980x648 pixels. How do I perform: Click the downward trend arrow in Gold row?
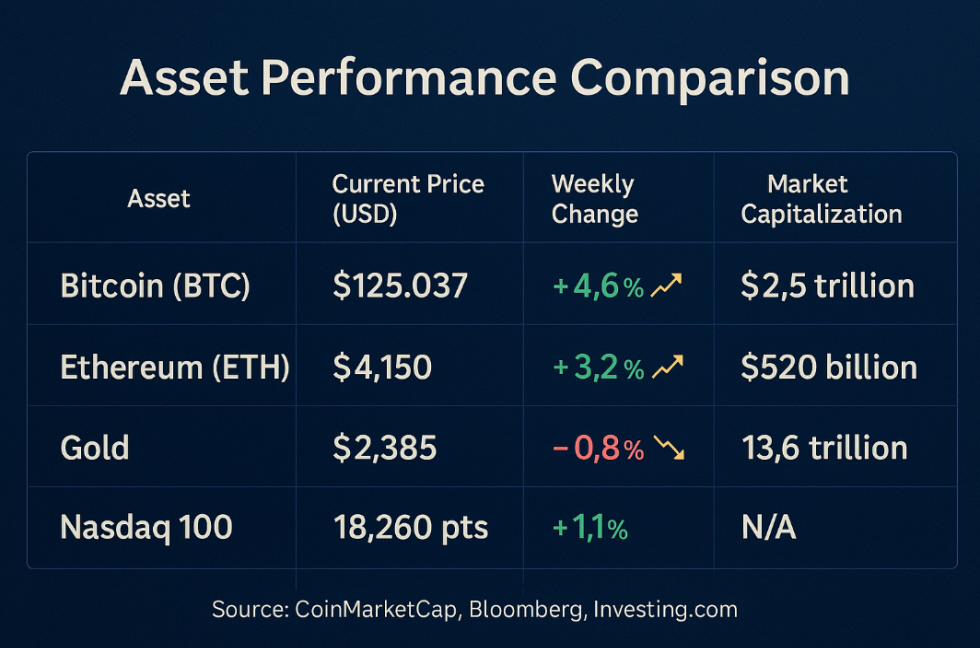668,449
